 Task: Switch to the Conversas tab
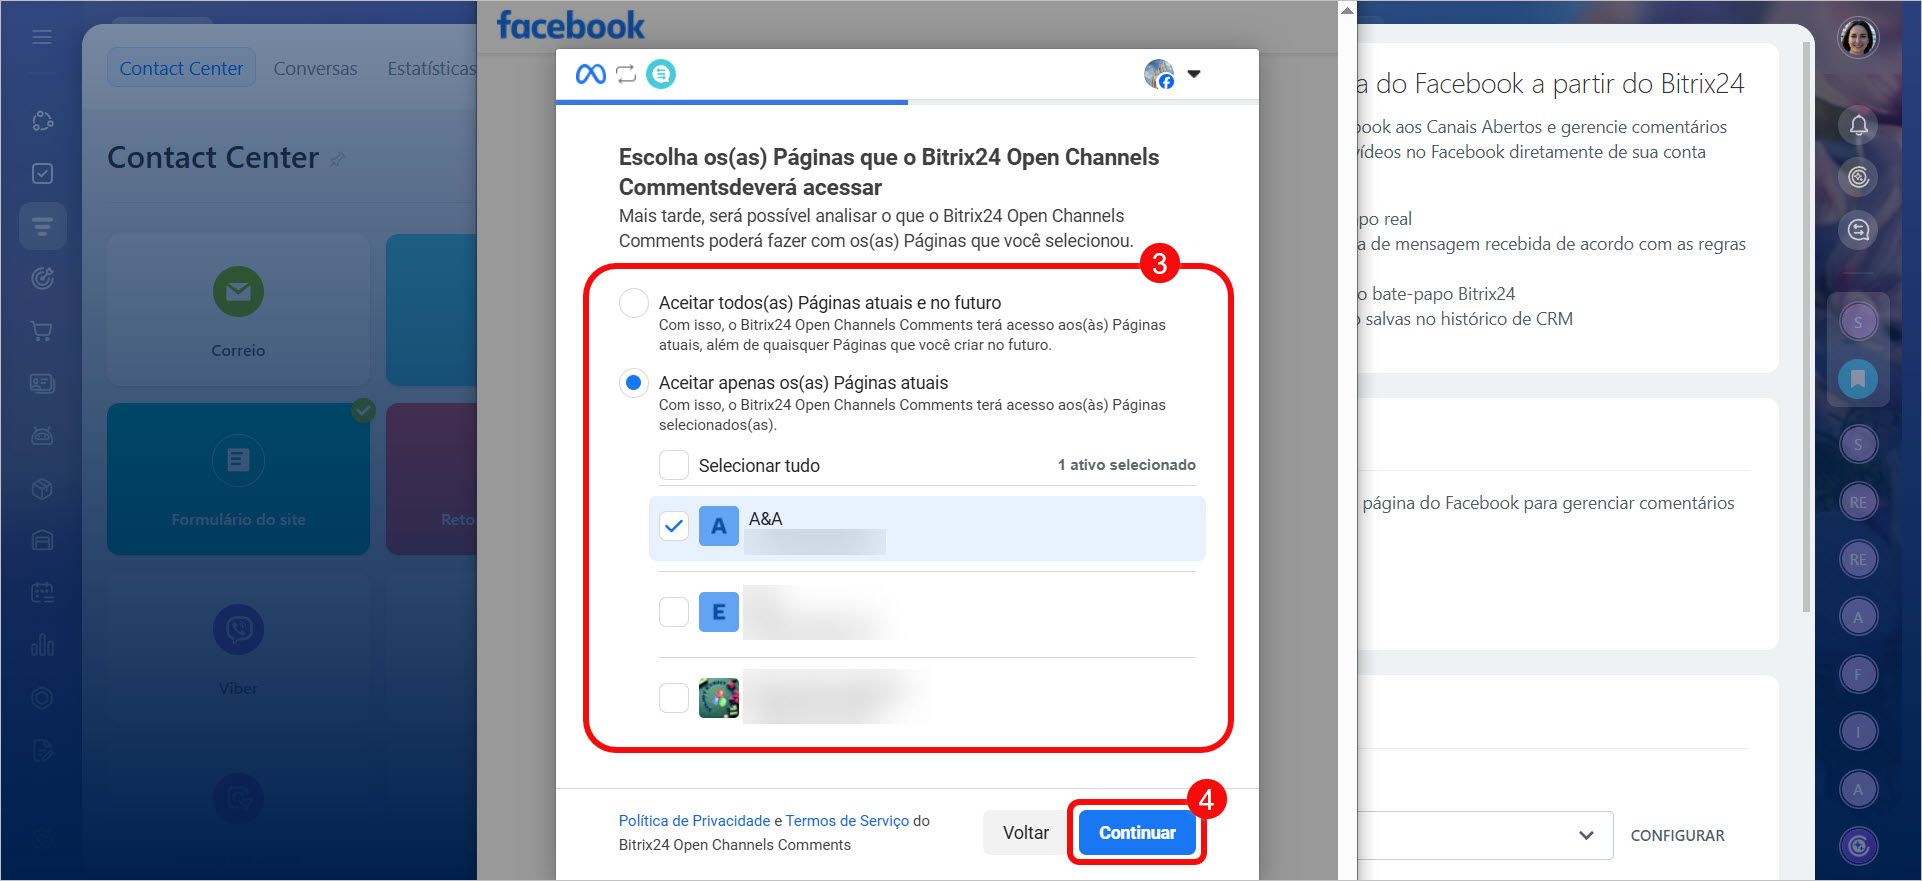(315, 68)
